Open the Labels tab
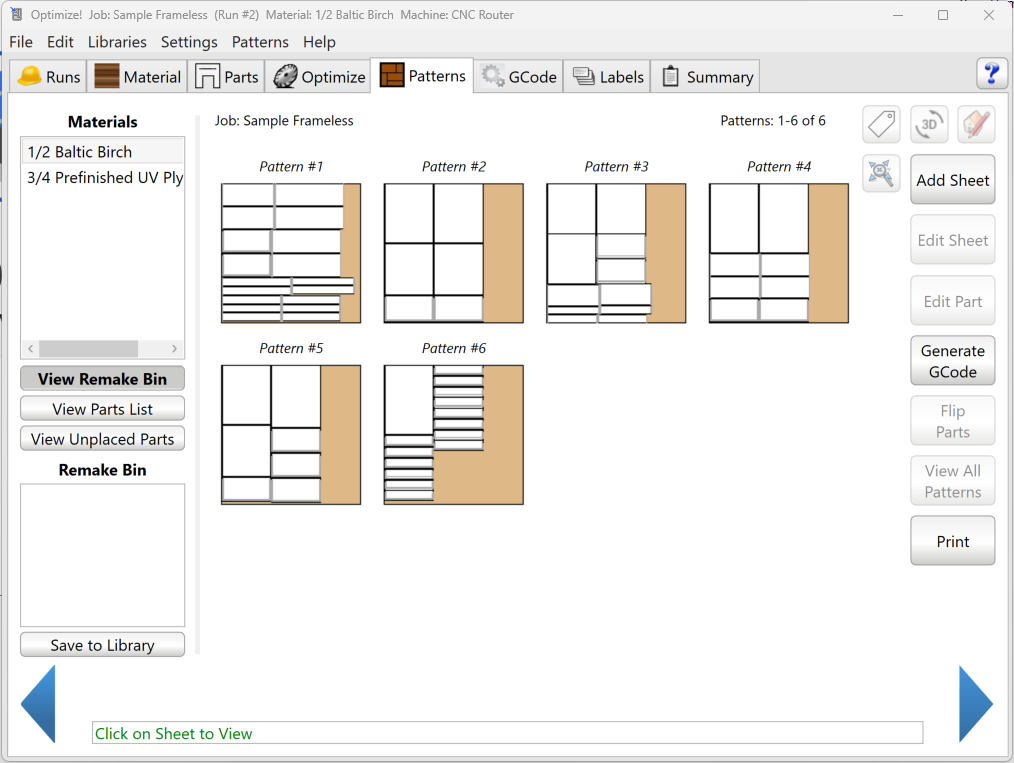 (607, 77)
